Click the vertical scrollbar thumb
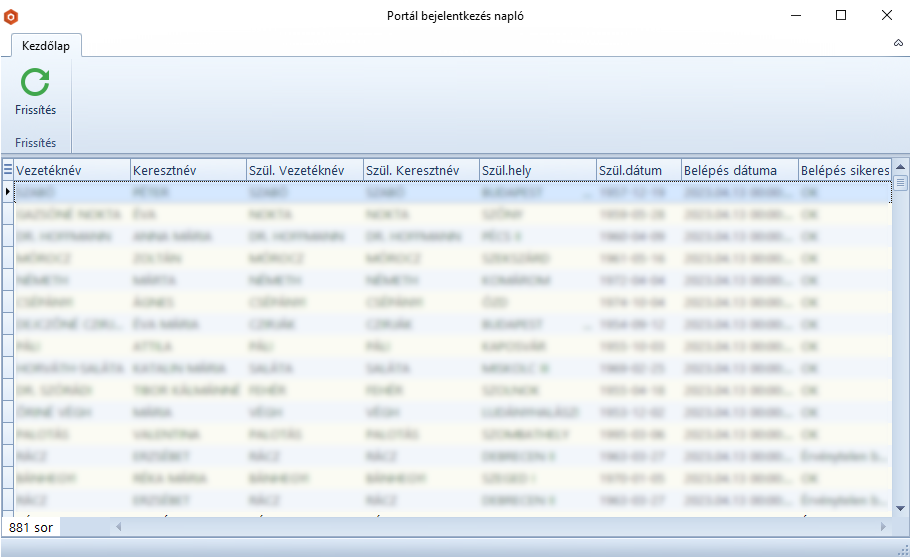Screen dimensions: 911x558 tap(900, 183)
